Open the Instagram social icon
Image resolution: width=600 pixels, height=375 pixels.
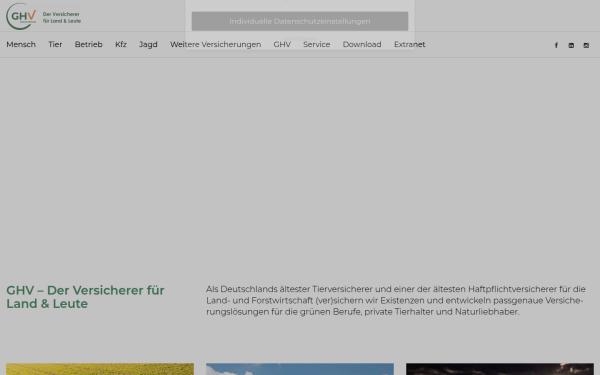click(586, 46)
